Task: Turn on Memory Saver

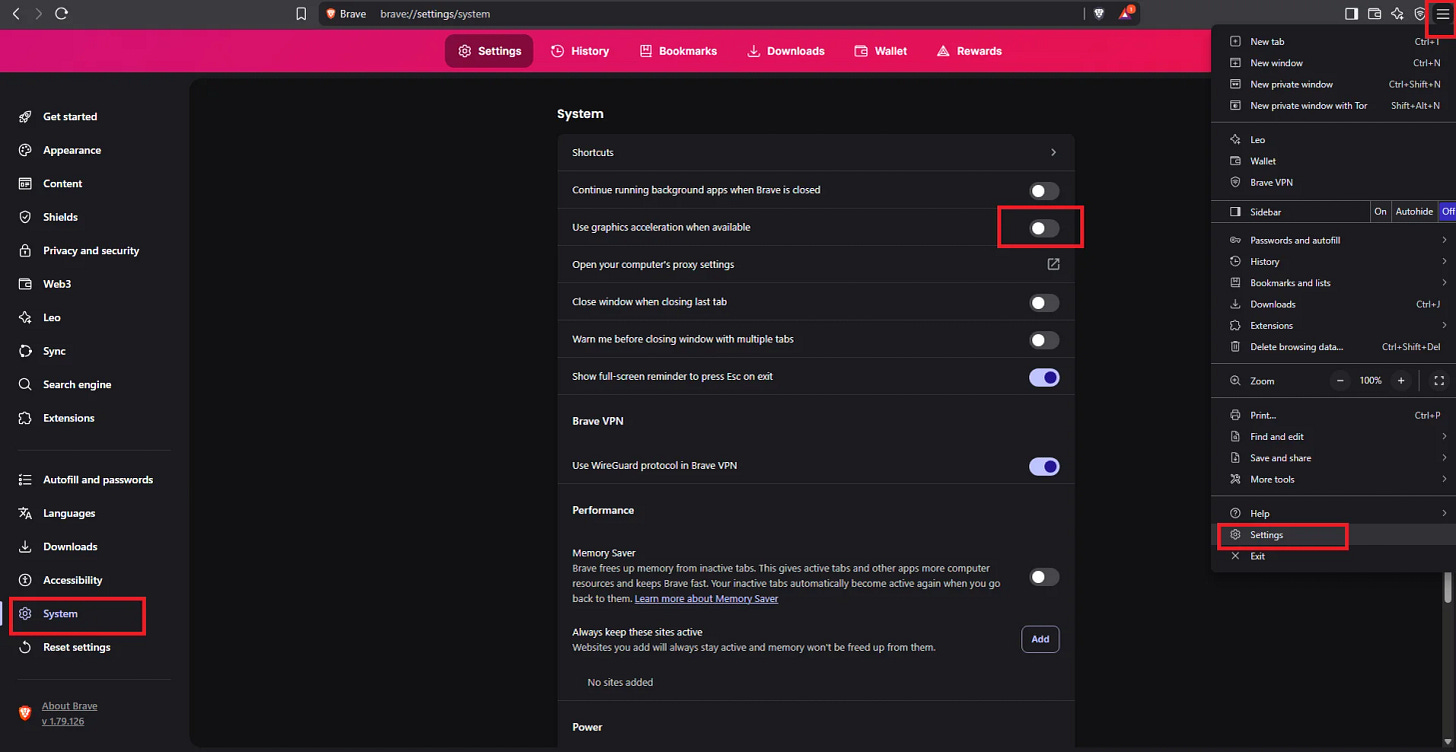Action: click(1043, 577)
